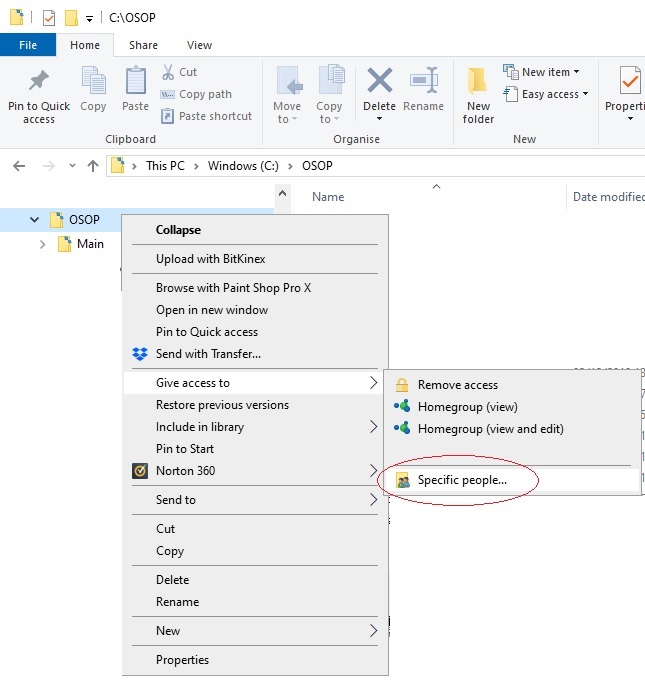The height and width of the screenshot is (682, 645).
Task: Click the Homegroup (view) network icon
Action: [x=402, y=406]
